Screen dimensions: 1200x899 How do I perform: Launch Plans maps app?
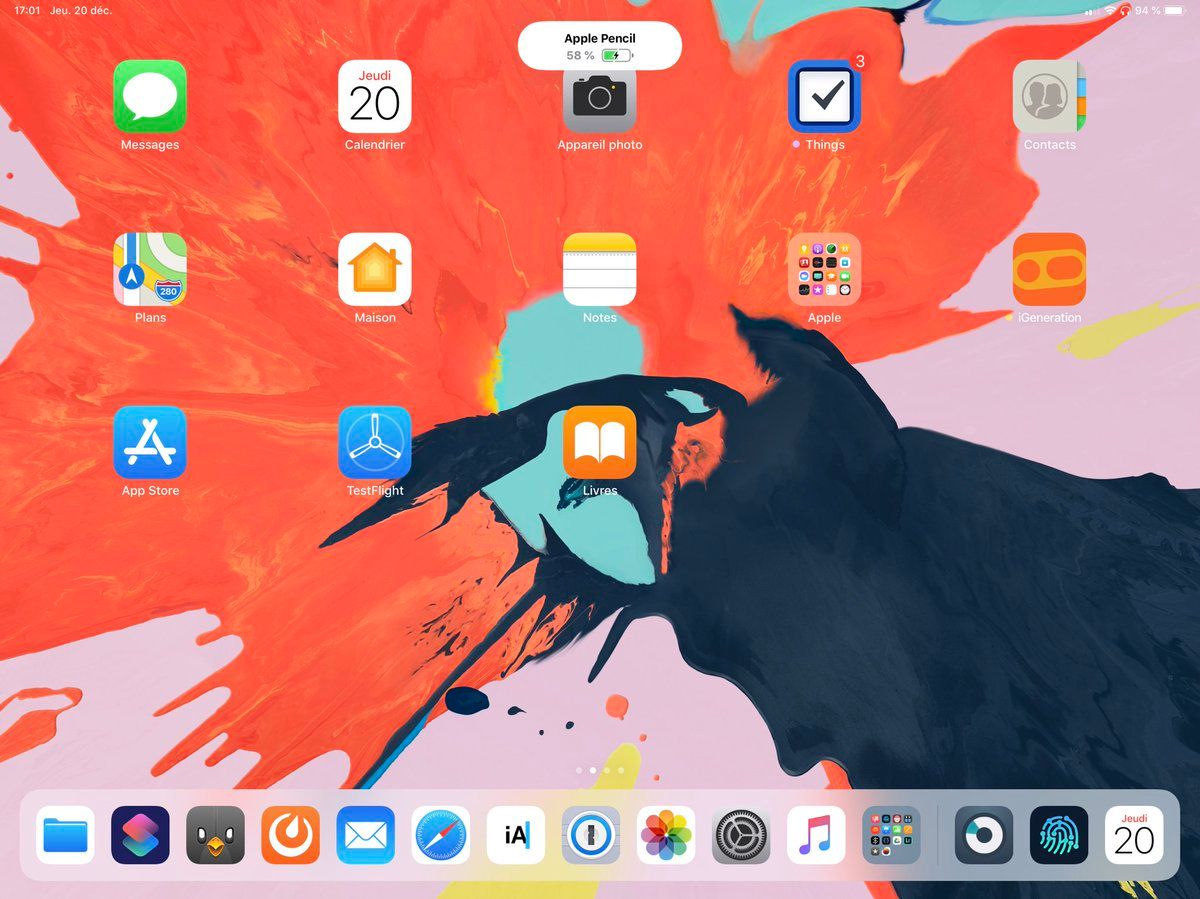coord(150,270)
